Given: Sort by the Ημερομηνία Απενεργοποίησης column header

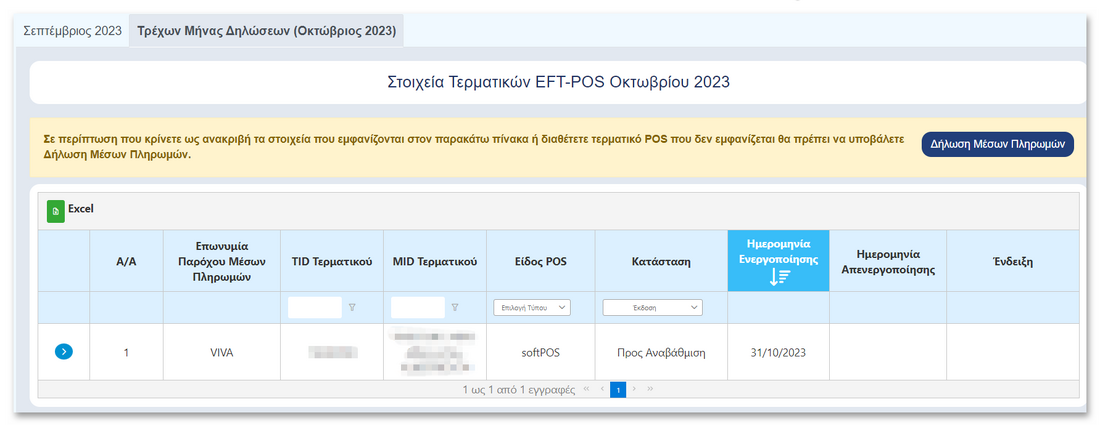Looking at the screenshot, I should point(887,262).
